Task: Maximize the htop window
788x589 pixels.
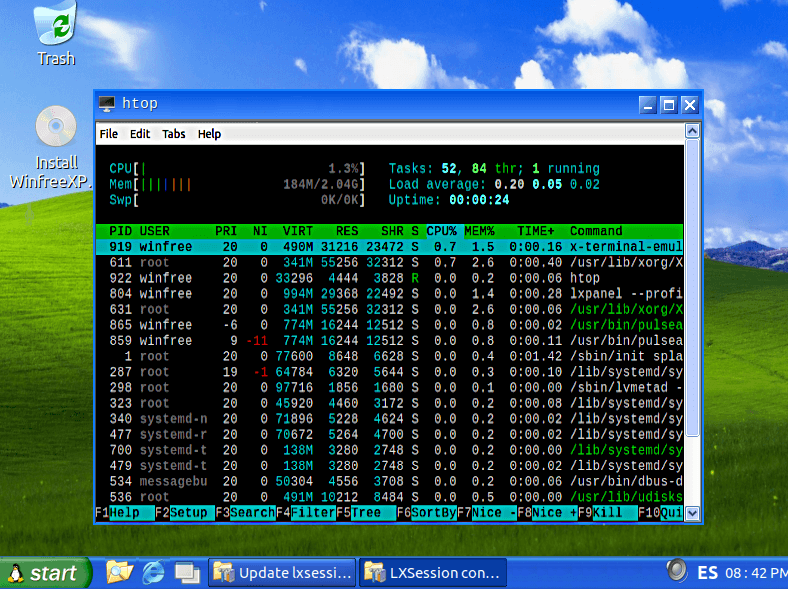Action: click(669, 105)
